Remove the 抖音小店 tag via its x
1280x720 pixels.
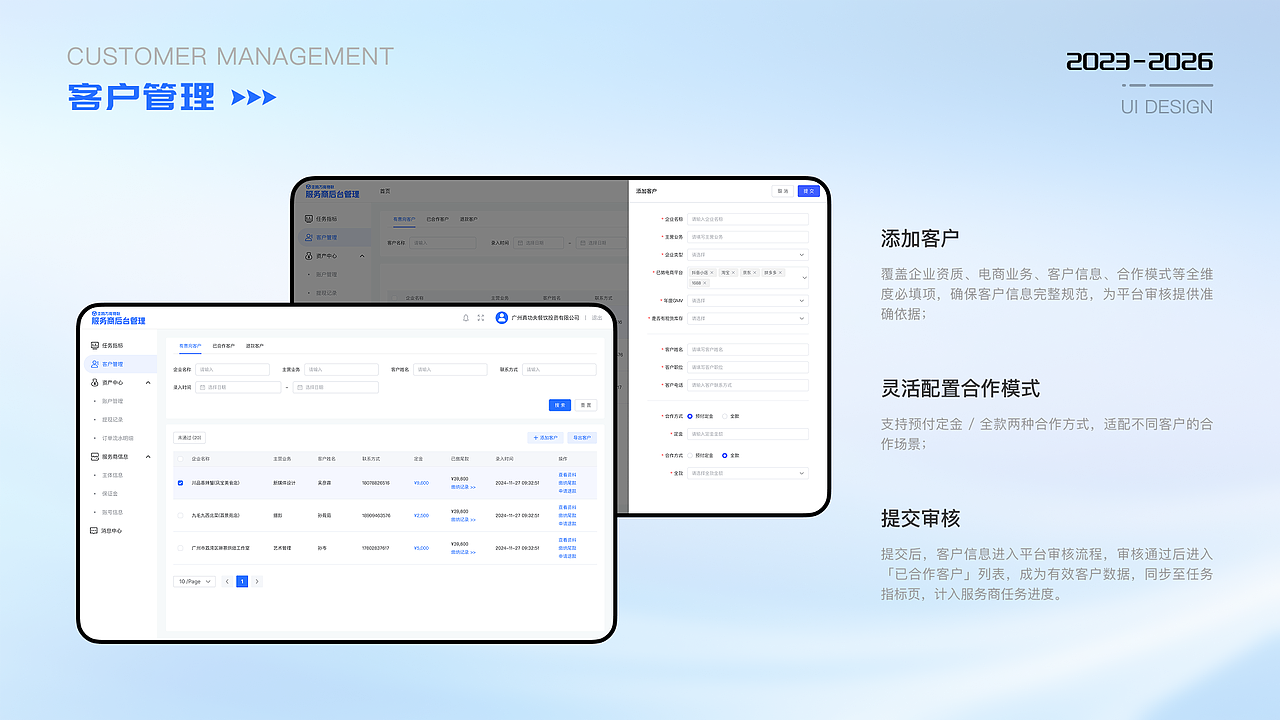coord(712,272)
